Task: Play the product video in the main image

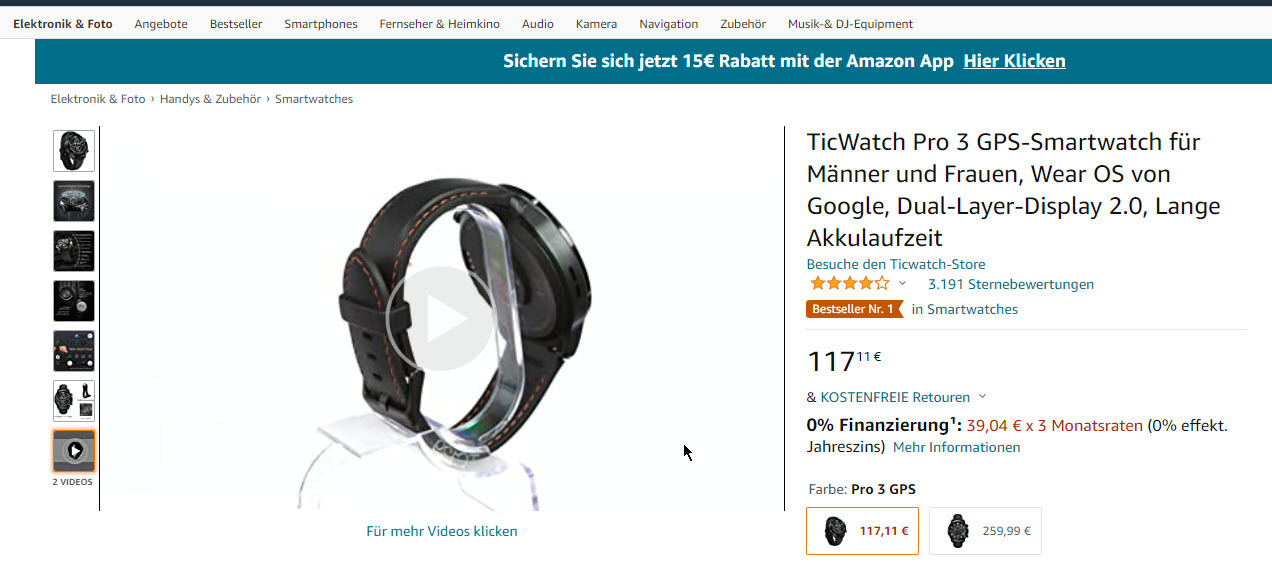Action: (x=440, y=318)
